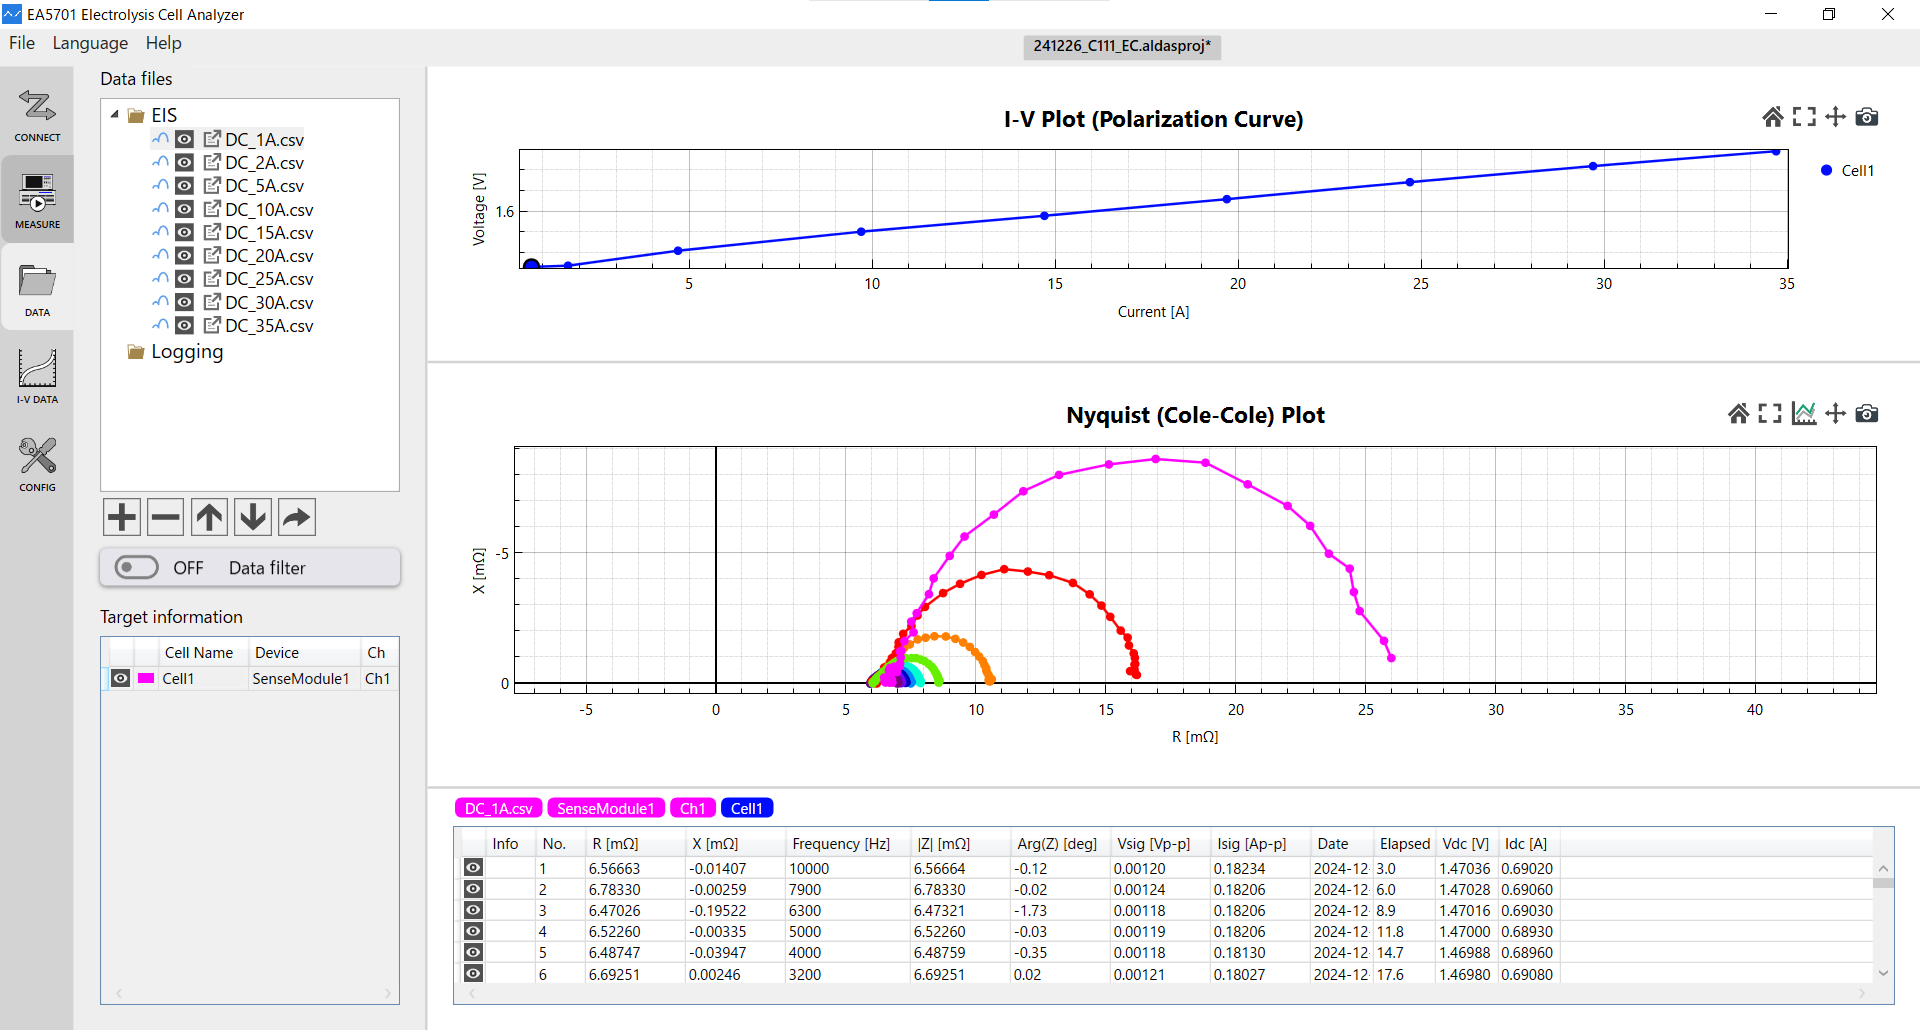This screenshot has height=1030, width=1920.
Task: Remove selected file with the minus button
Action: pos(165,517)
